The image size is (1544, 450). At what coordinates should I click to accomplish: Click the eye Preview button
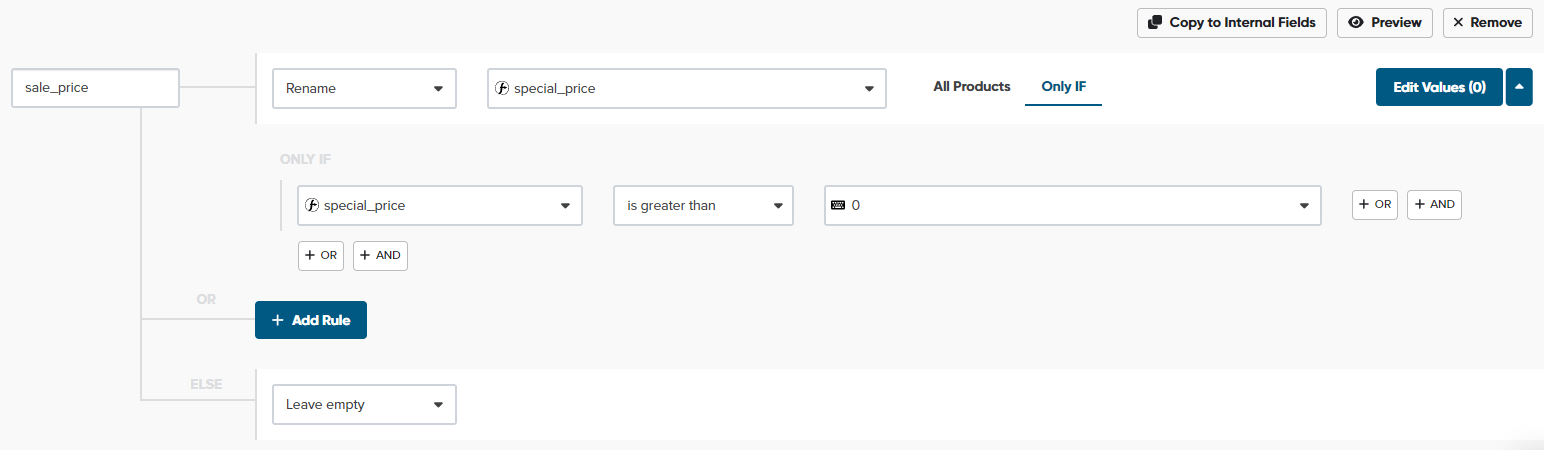coord(1385,23)
